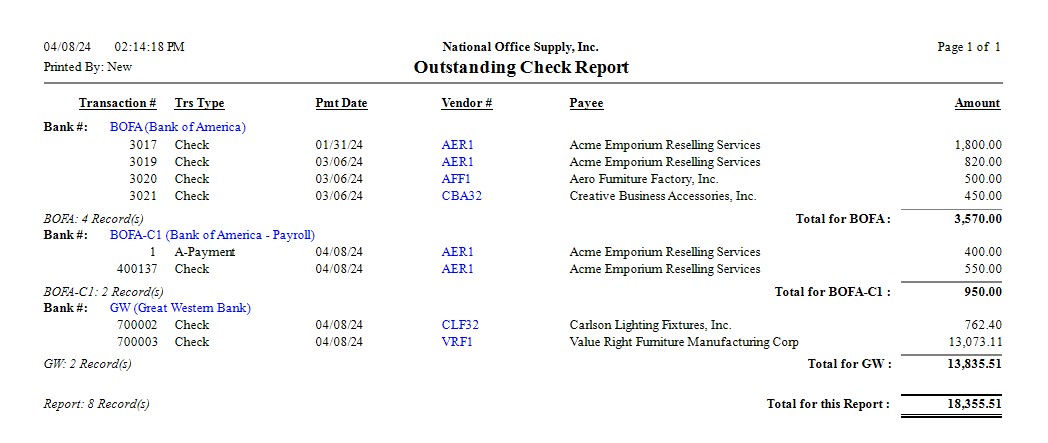Image resolution: width=1048 pixels, height=443 pixels.
Task: Click vendor AER1 link for check 3019
Action: [457, 162]
